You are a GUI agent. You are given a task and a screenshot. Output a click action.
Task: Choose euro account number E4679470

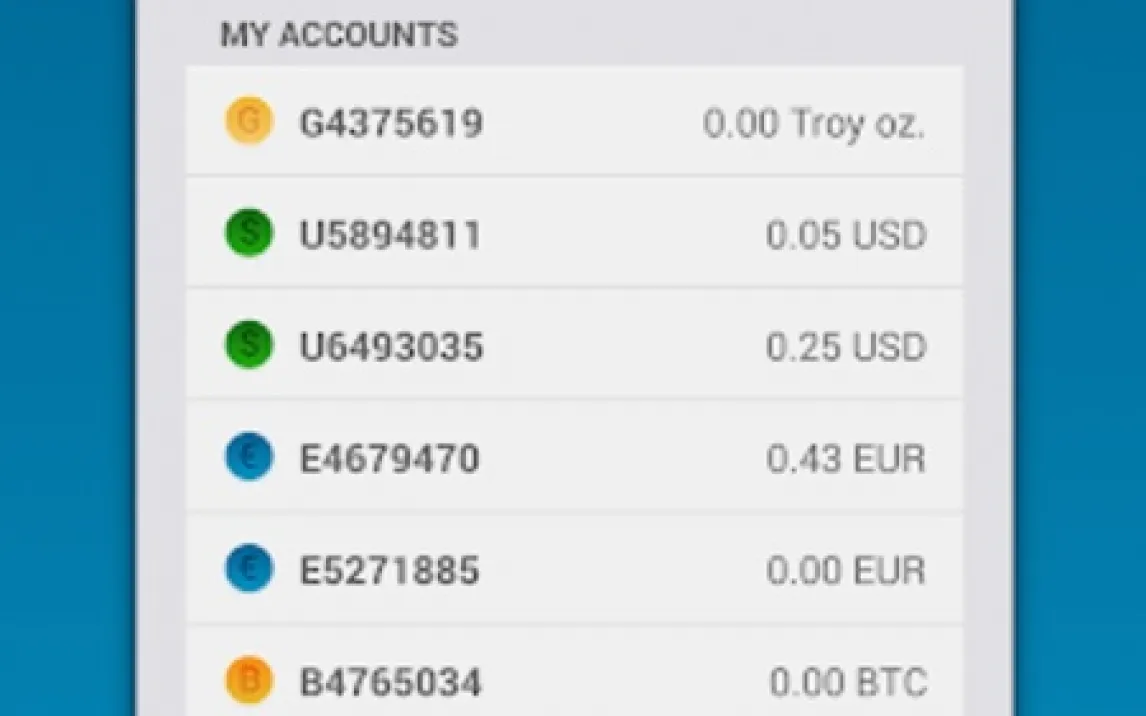(x=390, y=459)
